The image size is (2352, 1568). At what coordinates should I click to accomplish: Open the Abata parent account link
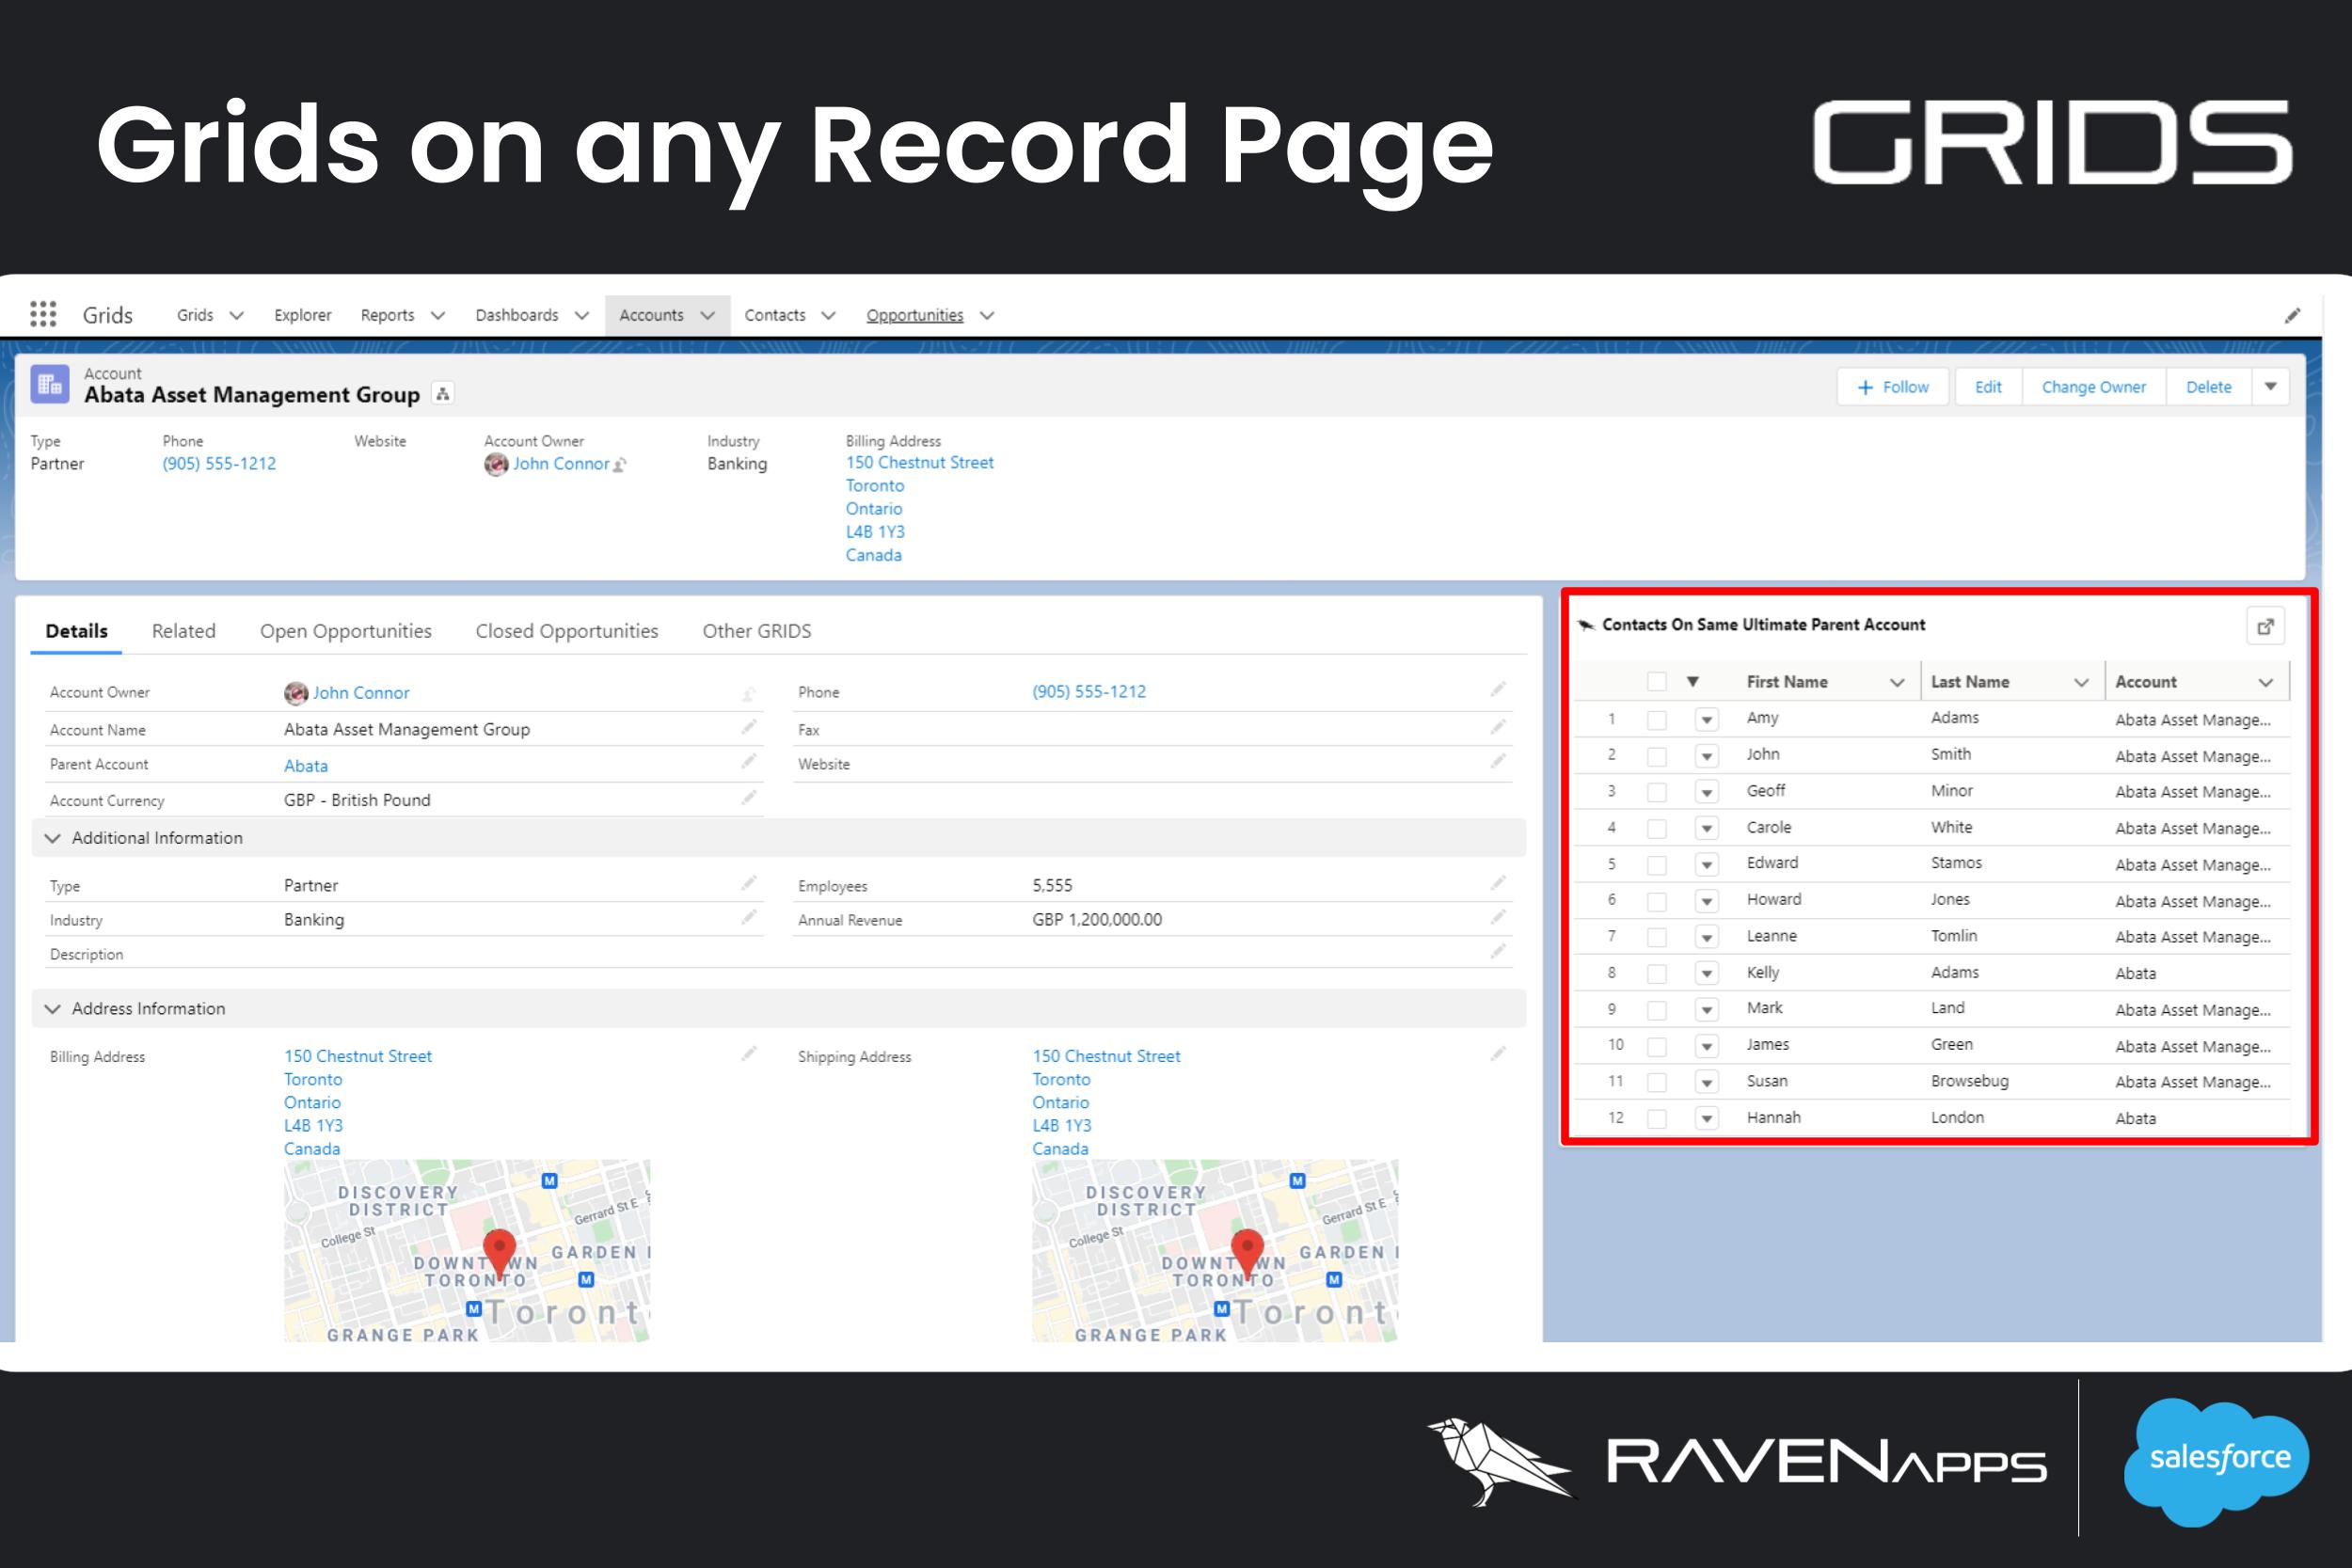coord(305,765)
